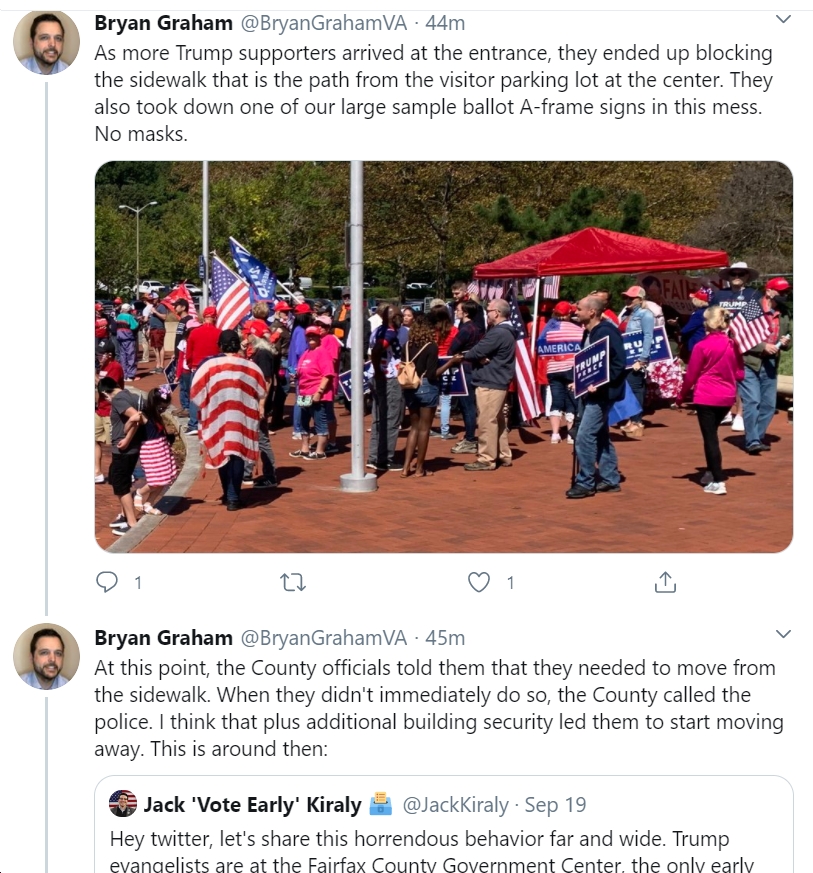Image resolution: width=813 pixels, height=873 pixels.
Task: Open Bryan Graham's avatar on the 44m tweet
Action: point(46,42)
